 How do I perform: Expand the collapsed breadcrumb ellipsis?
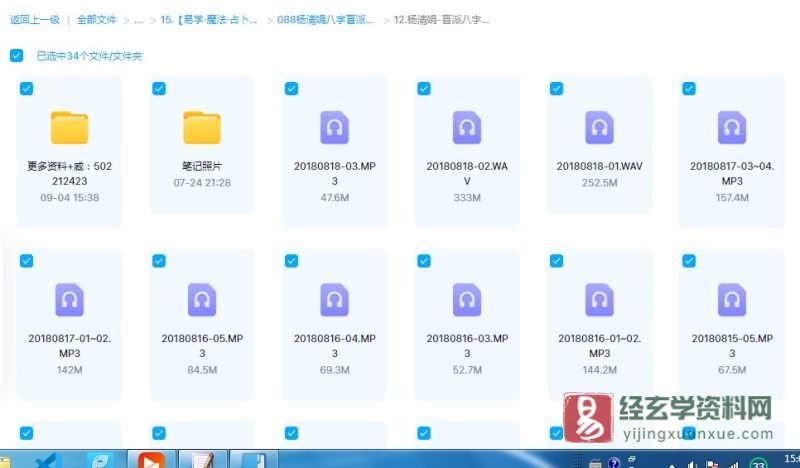tap(138, 19)
